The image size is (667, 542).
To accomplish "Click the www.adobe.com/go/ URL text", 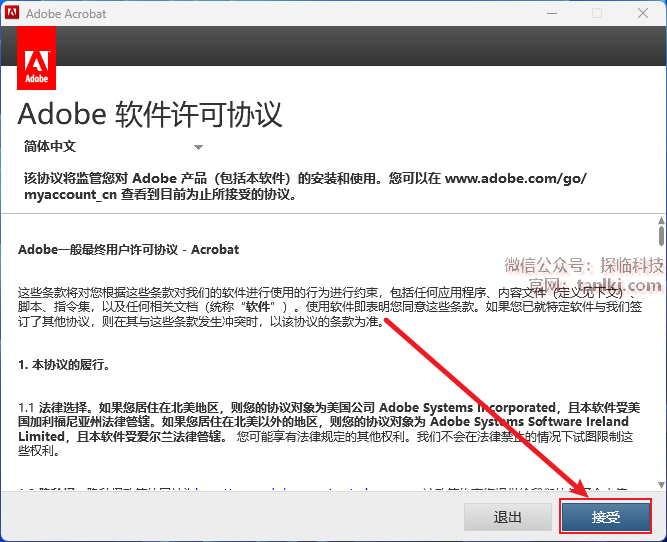I will 516,178.
